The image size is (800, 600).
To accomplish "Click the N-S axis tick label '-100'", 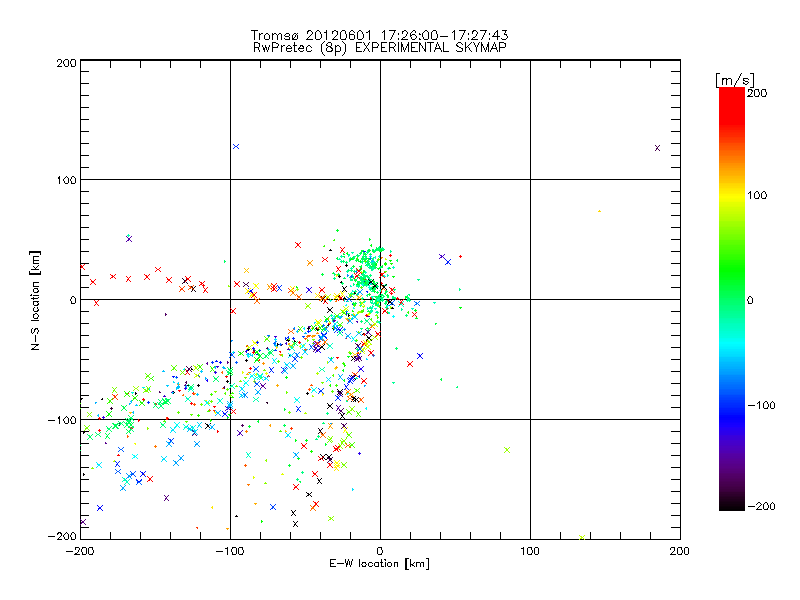I will [x=62, y=420].
